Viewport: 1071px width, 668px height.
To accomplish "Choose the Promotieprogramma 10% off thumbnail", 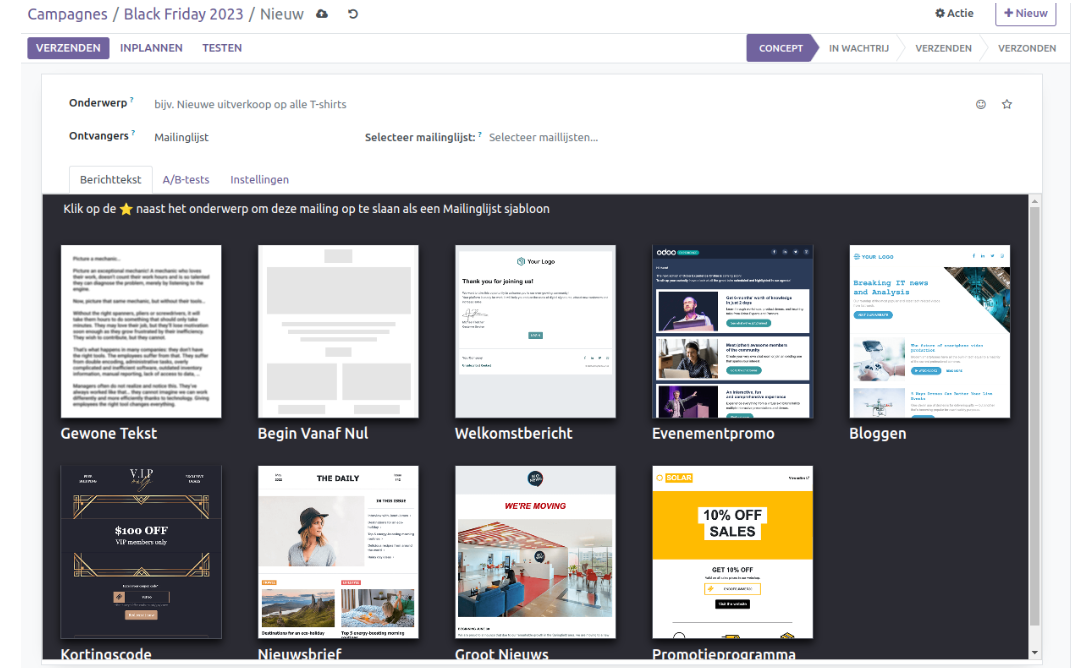I will pyautogui.click(x=732, y=552).
